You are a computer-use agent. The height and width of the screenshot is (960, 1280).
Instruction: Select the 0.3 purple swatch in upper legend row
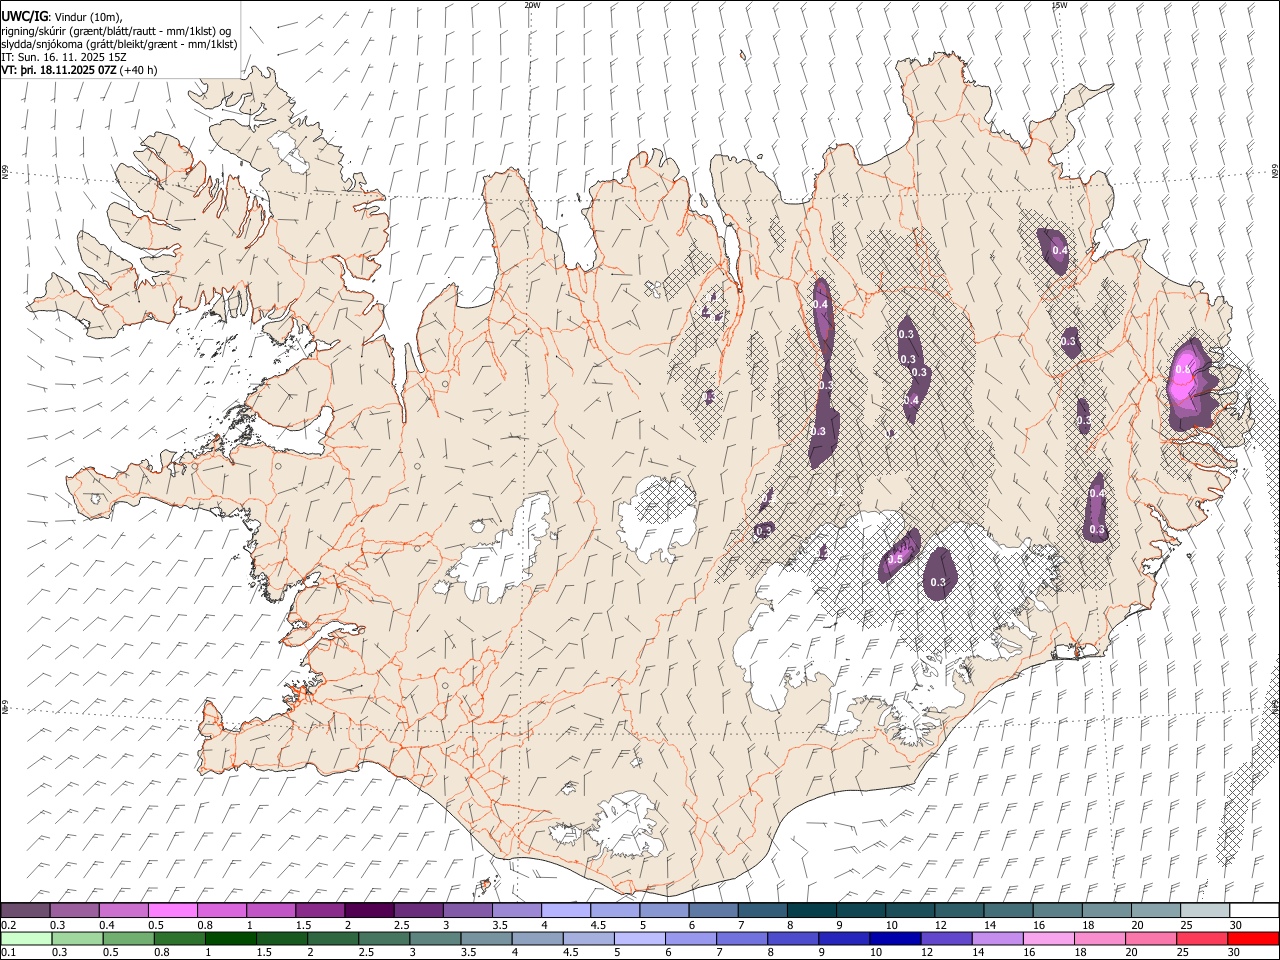(x=75, y=911)
